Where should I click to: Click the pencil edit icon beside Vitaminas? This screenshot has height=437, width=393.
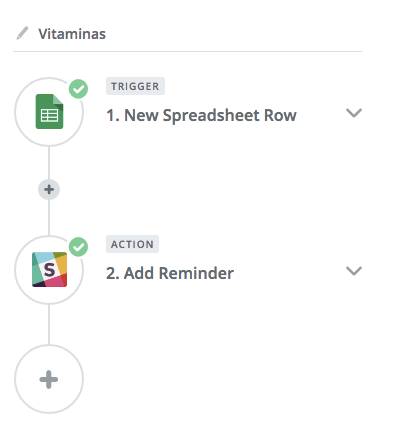[x=23, y=33]
